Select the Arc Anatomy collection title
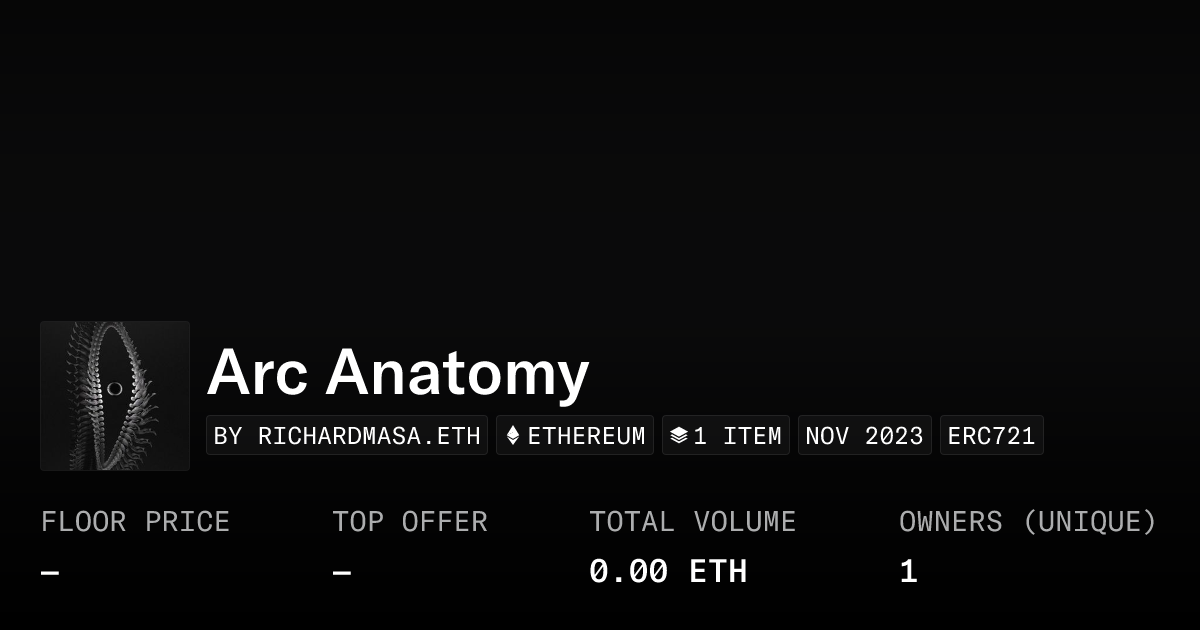The width and height of the screenshot is (1200, 630). (397, 372)
